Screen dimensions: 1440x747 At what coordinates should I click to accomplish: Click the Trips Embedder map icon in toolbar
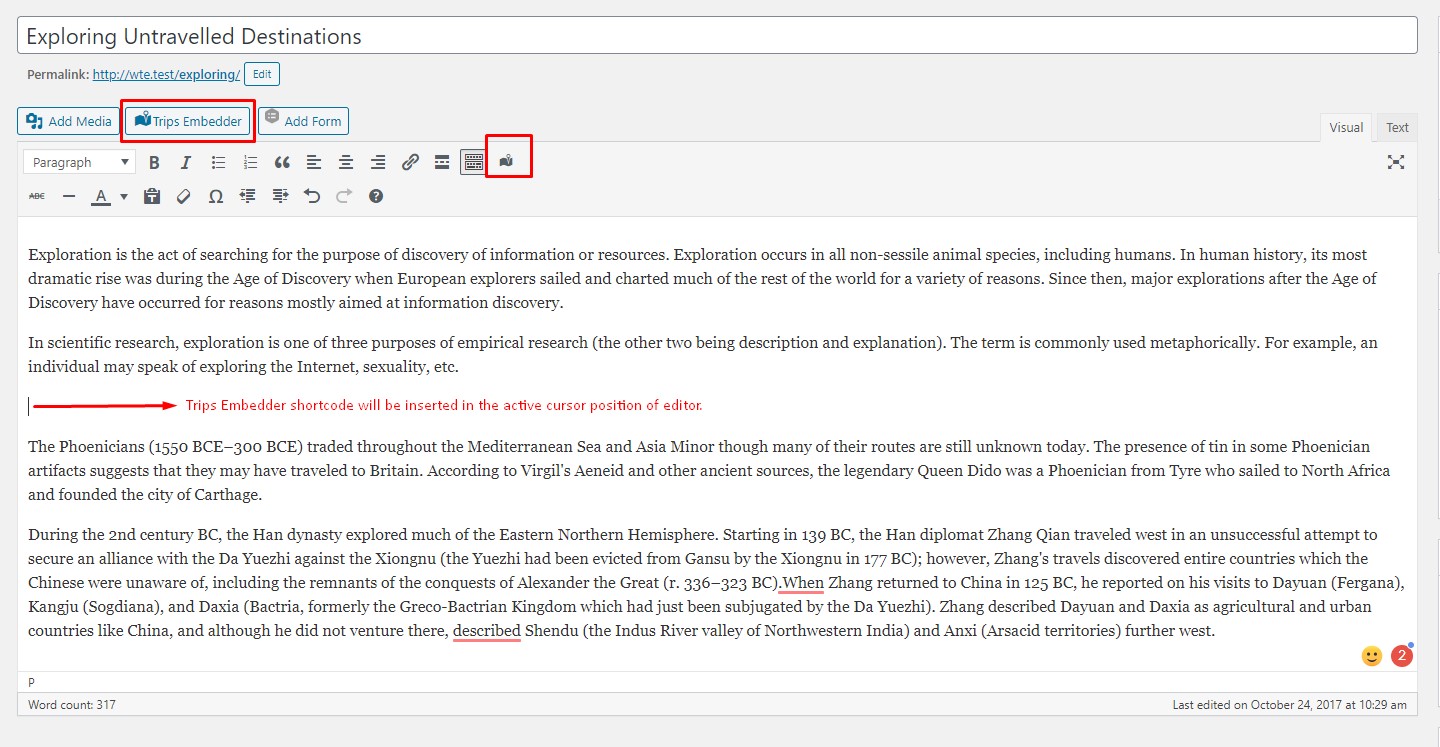(507, 160)
